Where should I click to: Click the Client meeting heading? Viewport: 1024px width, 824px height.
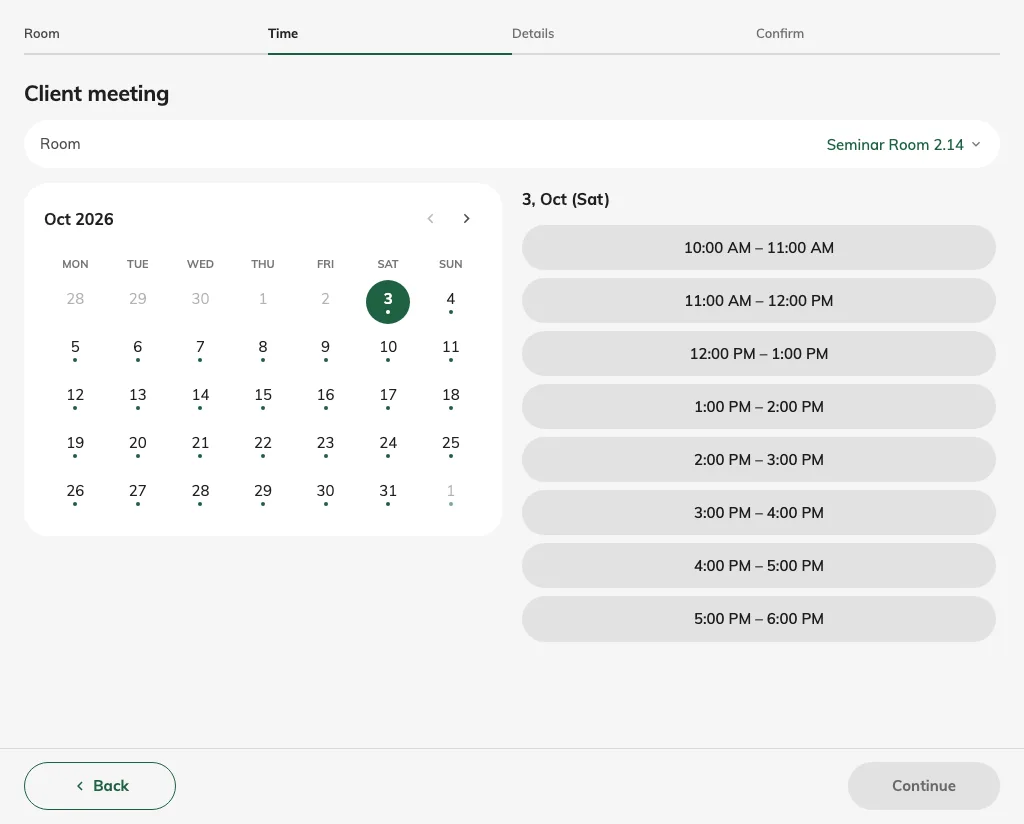pyautogui.click(x=97, y=93)
